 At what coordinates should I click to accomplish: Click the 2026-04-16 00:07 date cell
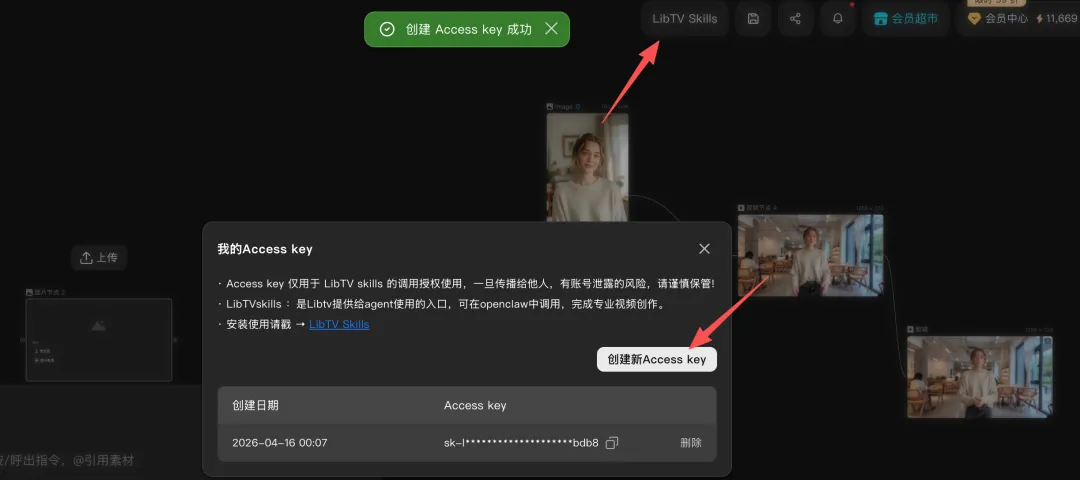(280, 443)
